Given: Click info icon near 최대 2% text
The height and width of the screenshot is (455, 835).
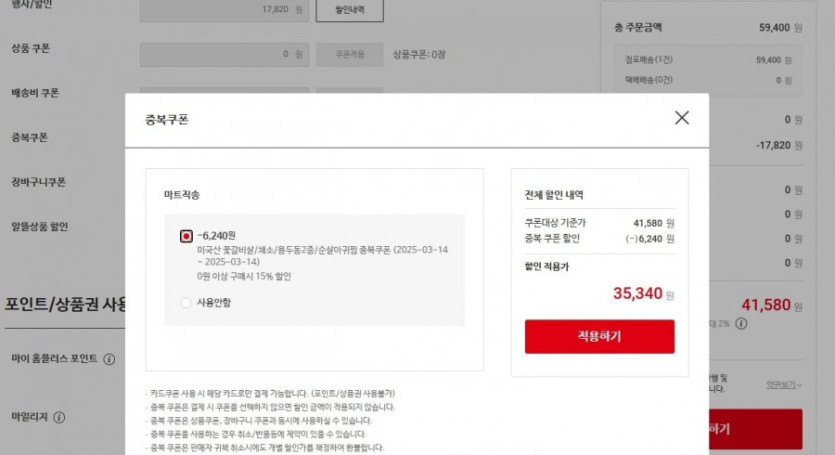Looking at the screenshot, I should click(741, 323).
